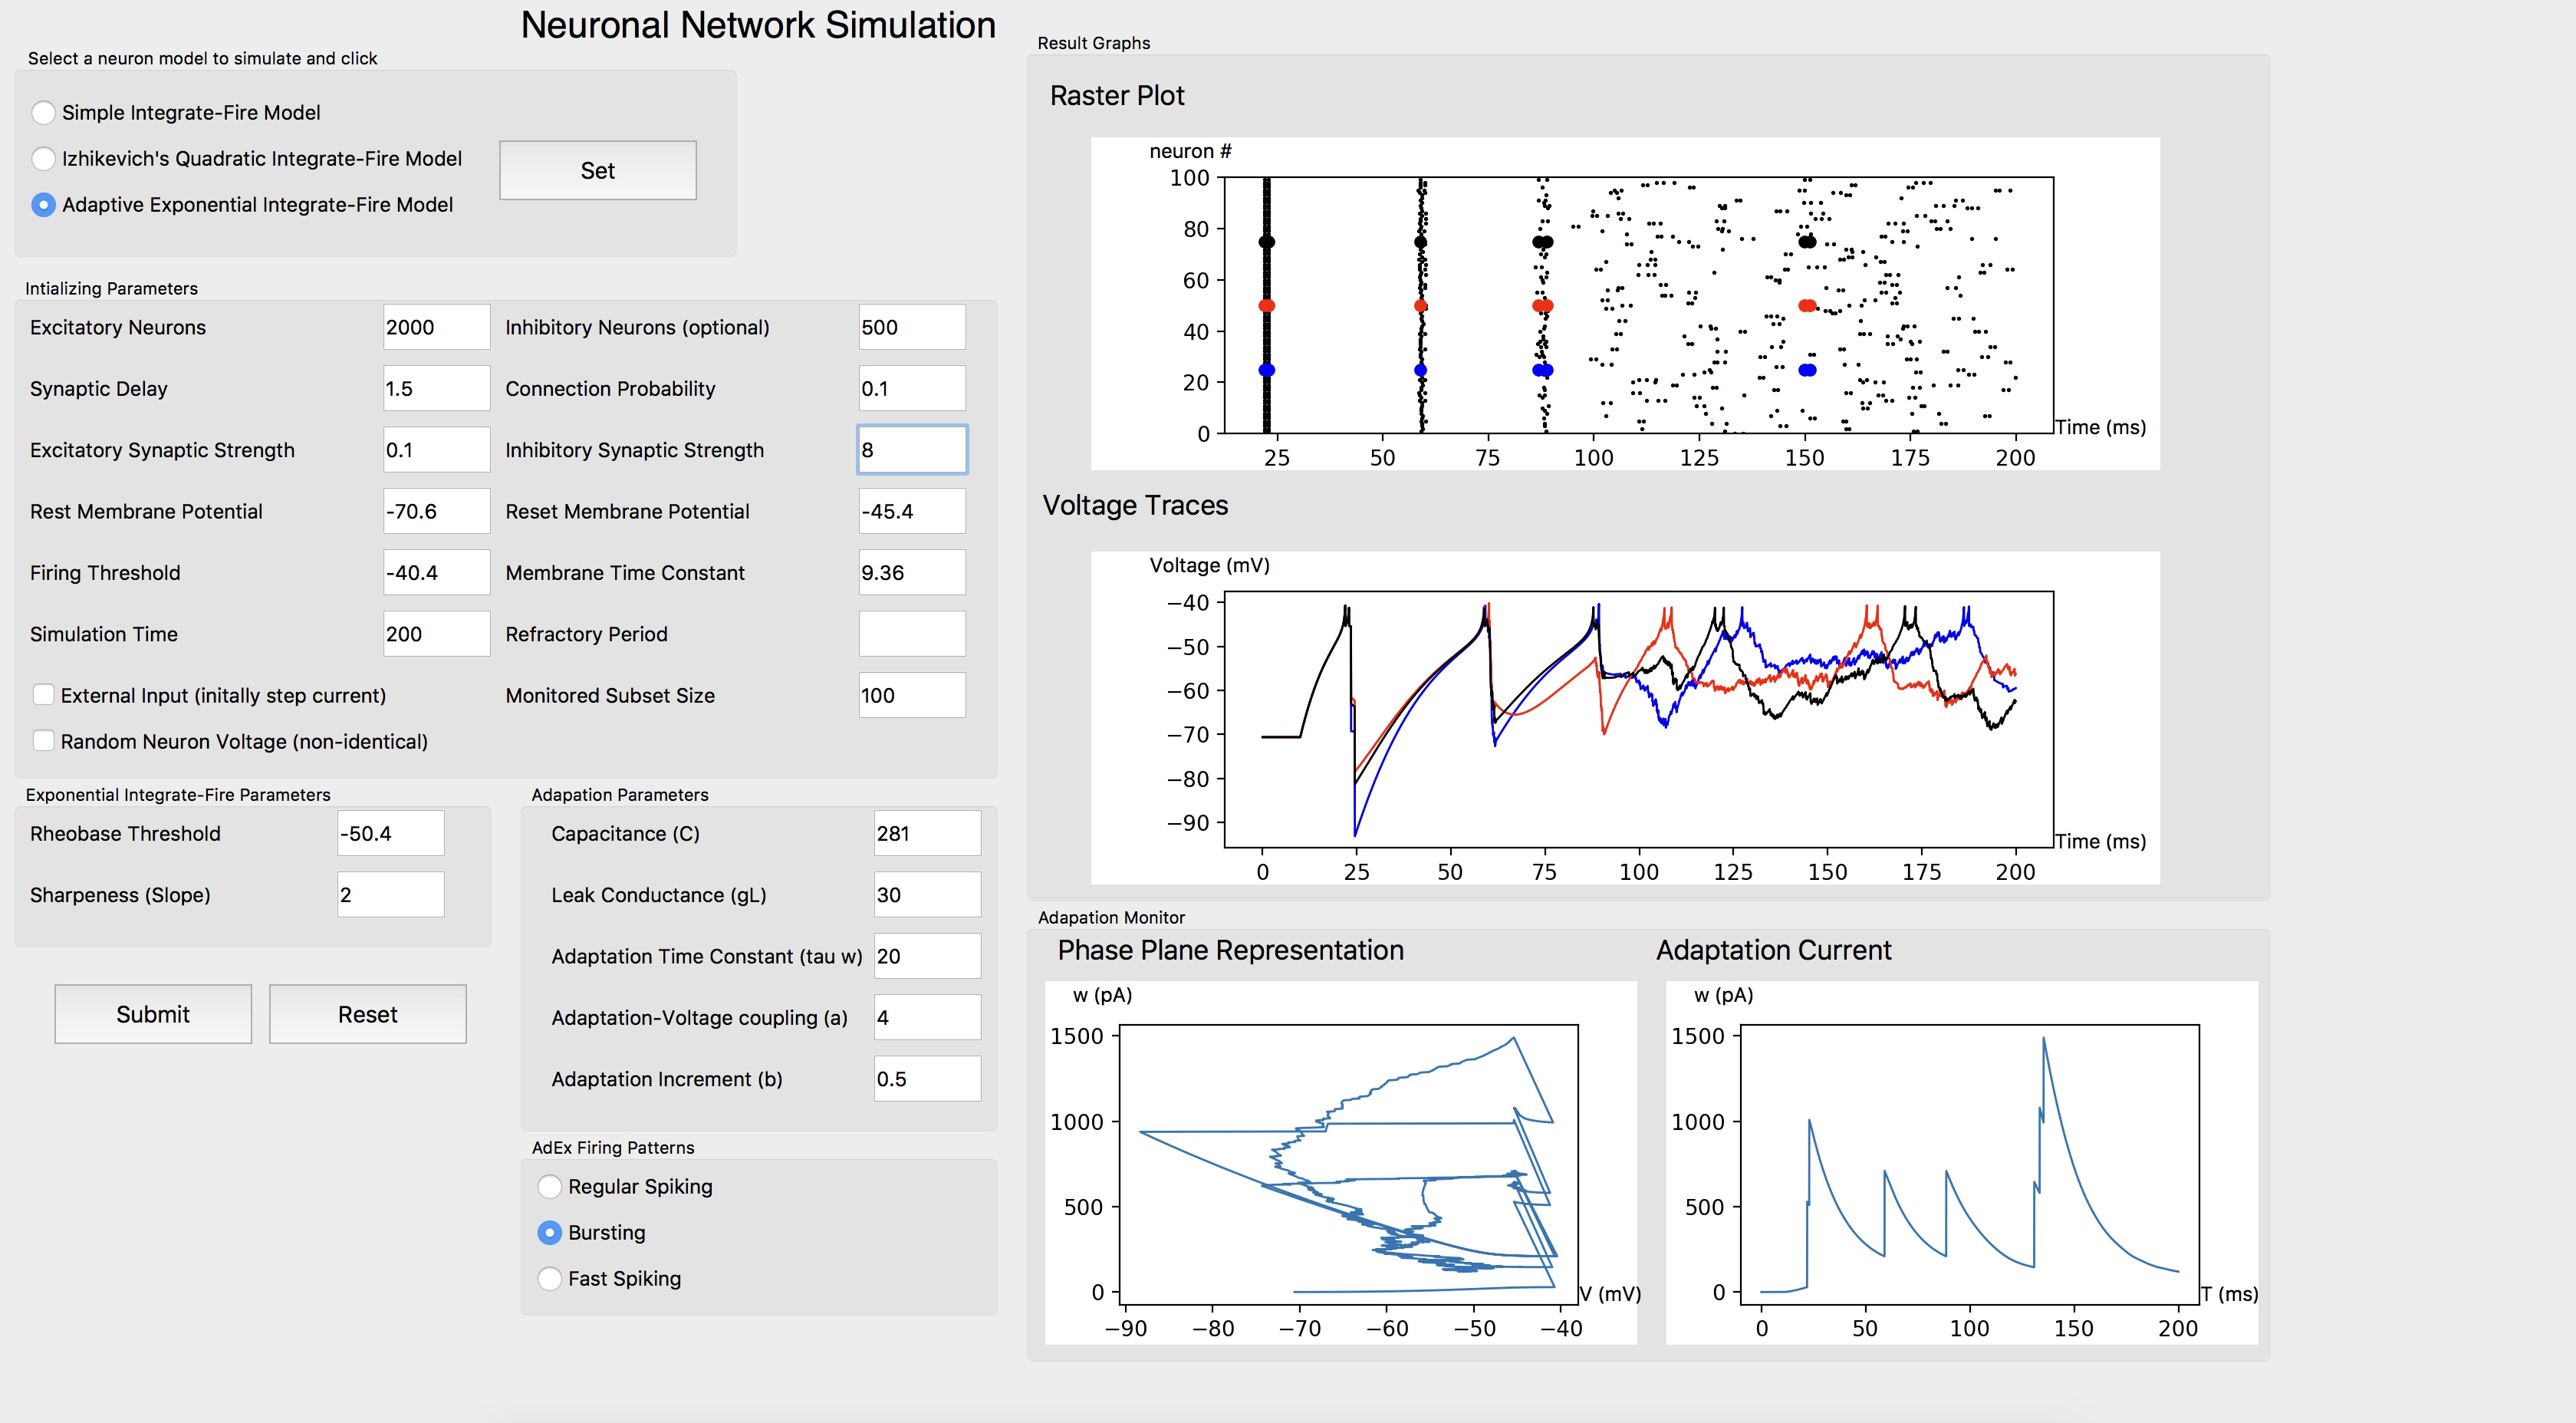Focus Adaptation-Voltage coupling (a) field
Image resolution: width=2576 pixels, height=1423 pixels.
click(927, 1017)
